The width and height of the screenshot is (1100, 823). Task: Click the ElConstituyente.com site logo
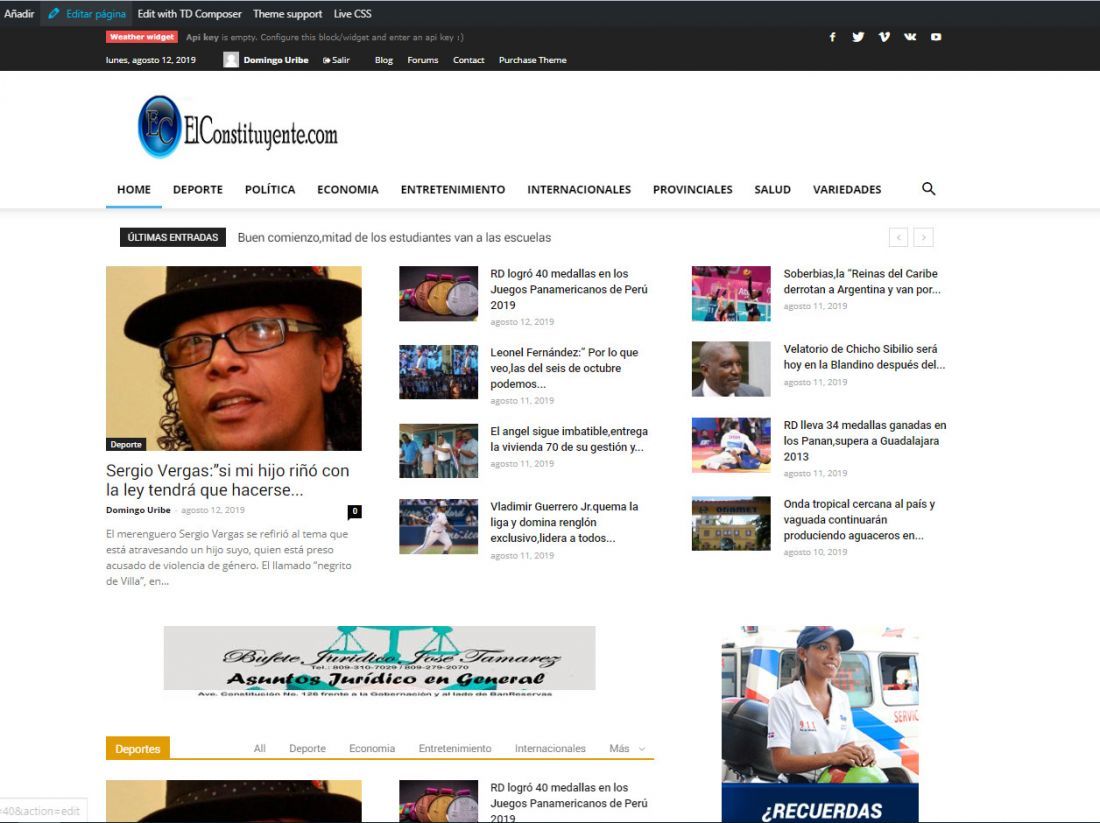point(238,127)
